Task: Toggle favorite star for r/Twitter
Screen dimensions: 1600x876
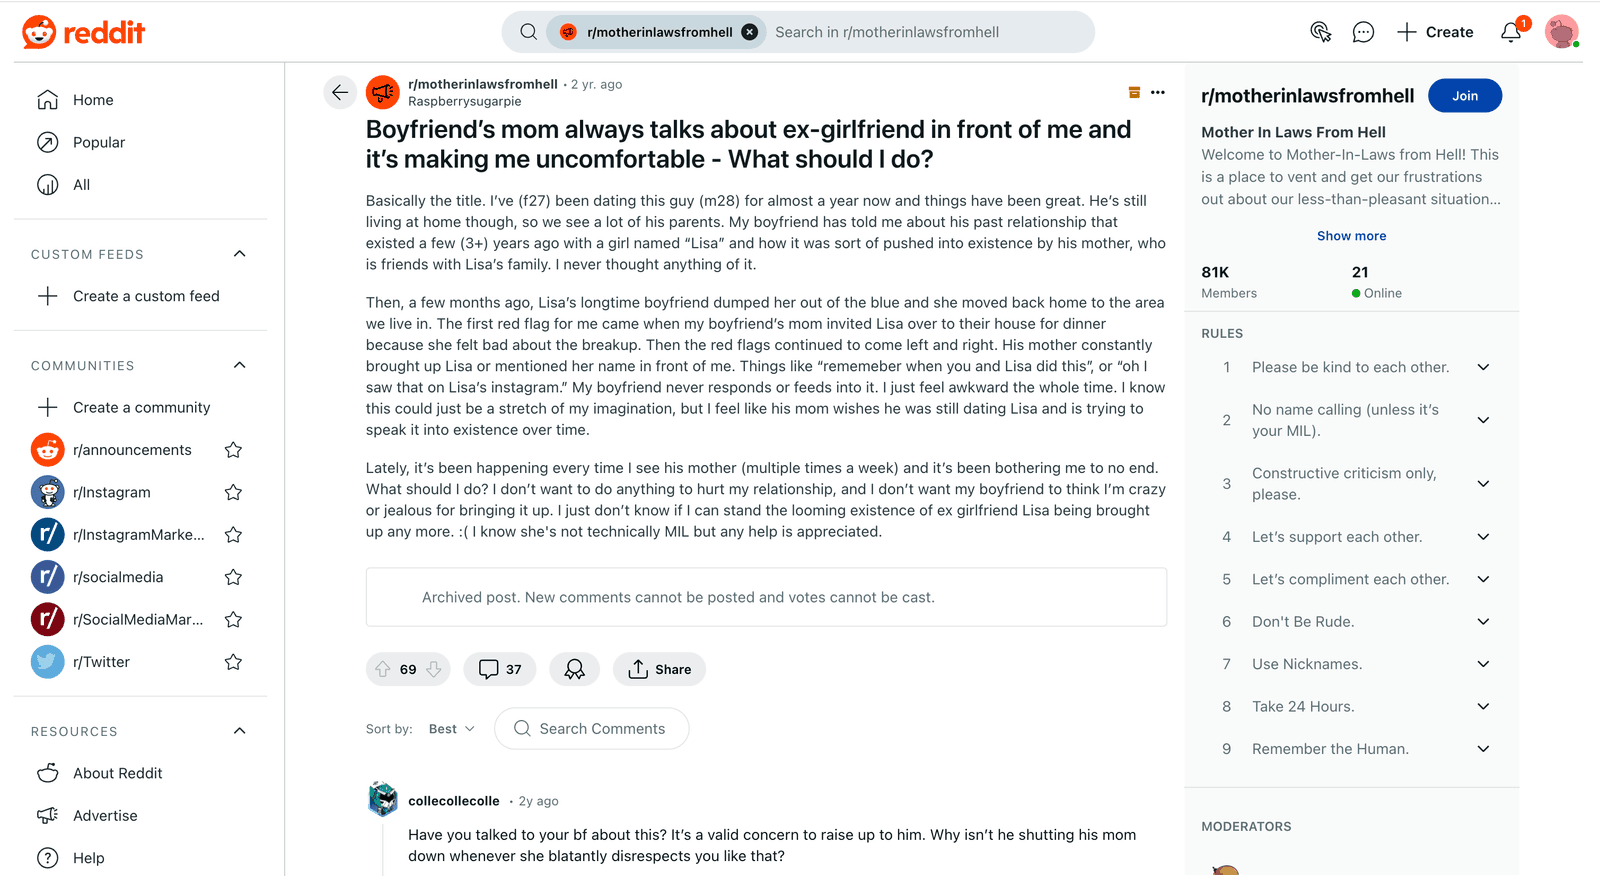Action: point(233,662)
